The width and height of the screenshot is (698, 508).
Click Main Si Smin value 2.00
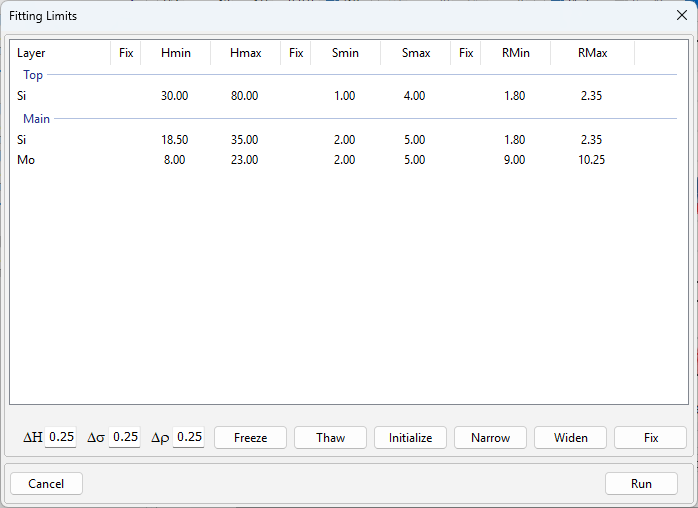click(x=345, y=140)
